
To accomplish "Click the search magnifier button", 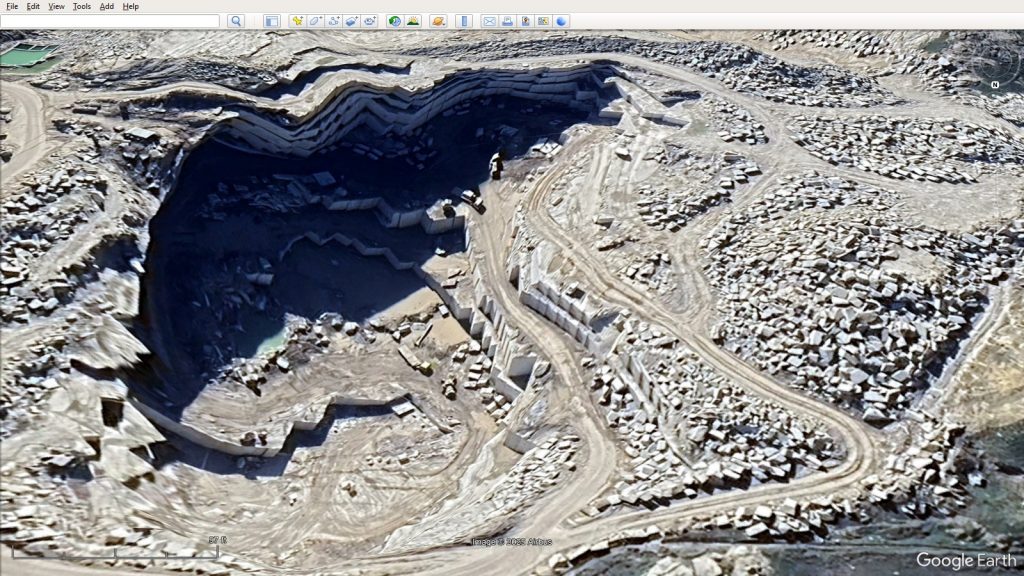I will pos(235,21).
